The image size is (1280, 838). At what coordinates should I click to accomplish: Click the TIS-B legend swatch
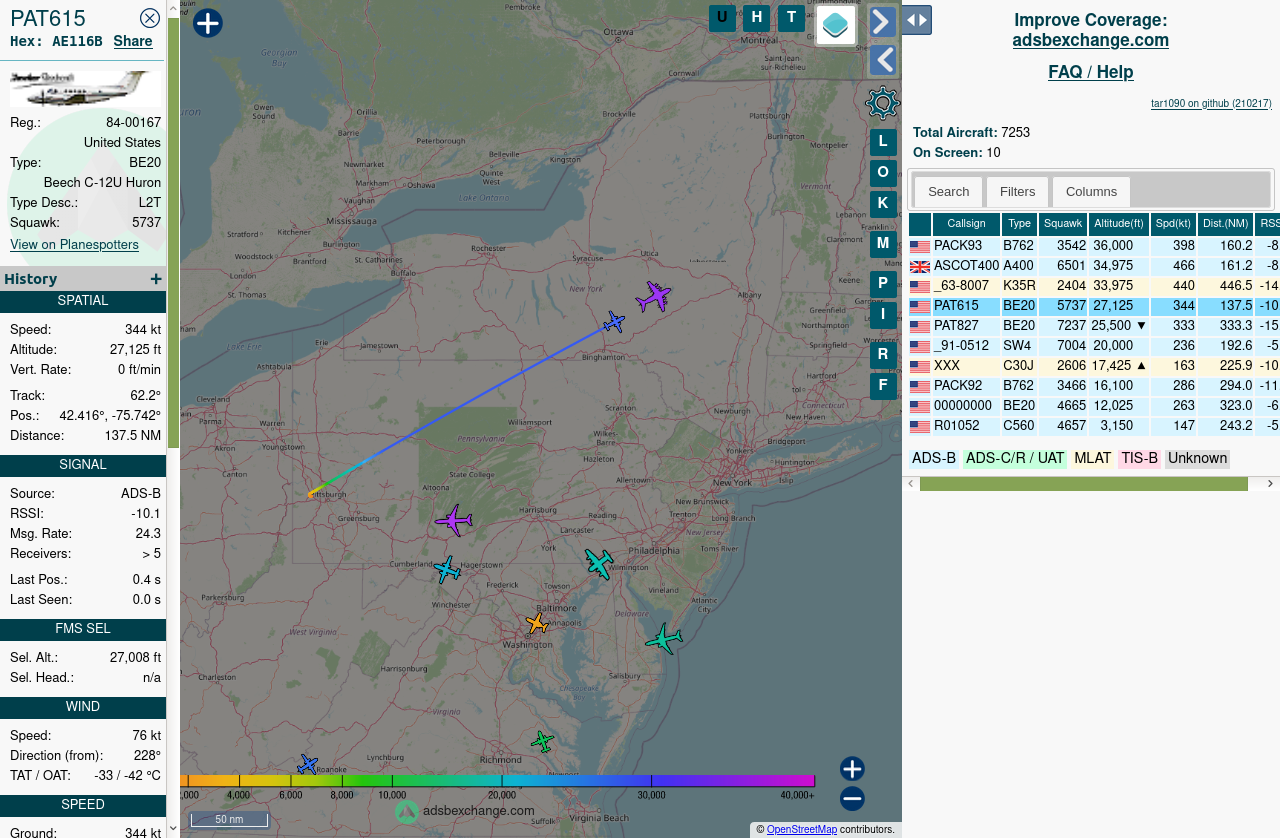click(1140, 459)
